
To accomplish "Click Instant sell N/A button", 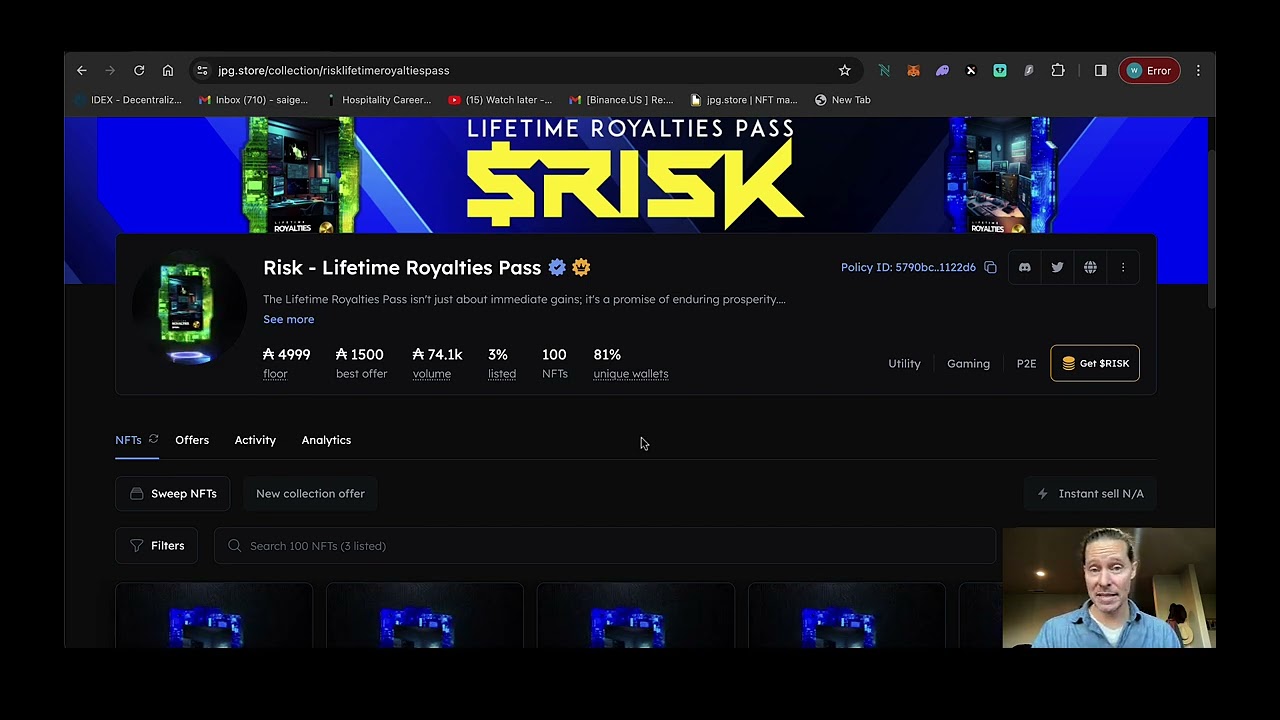I will click(1090, 493).
